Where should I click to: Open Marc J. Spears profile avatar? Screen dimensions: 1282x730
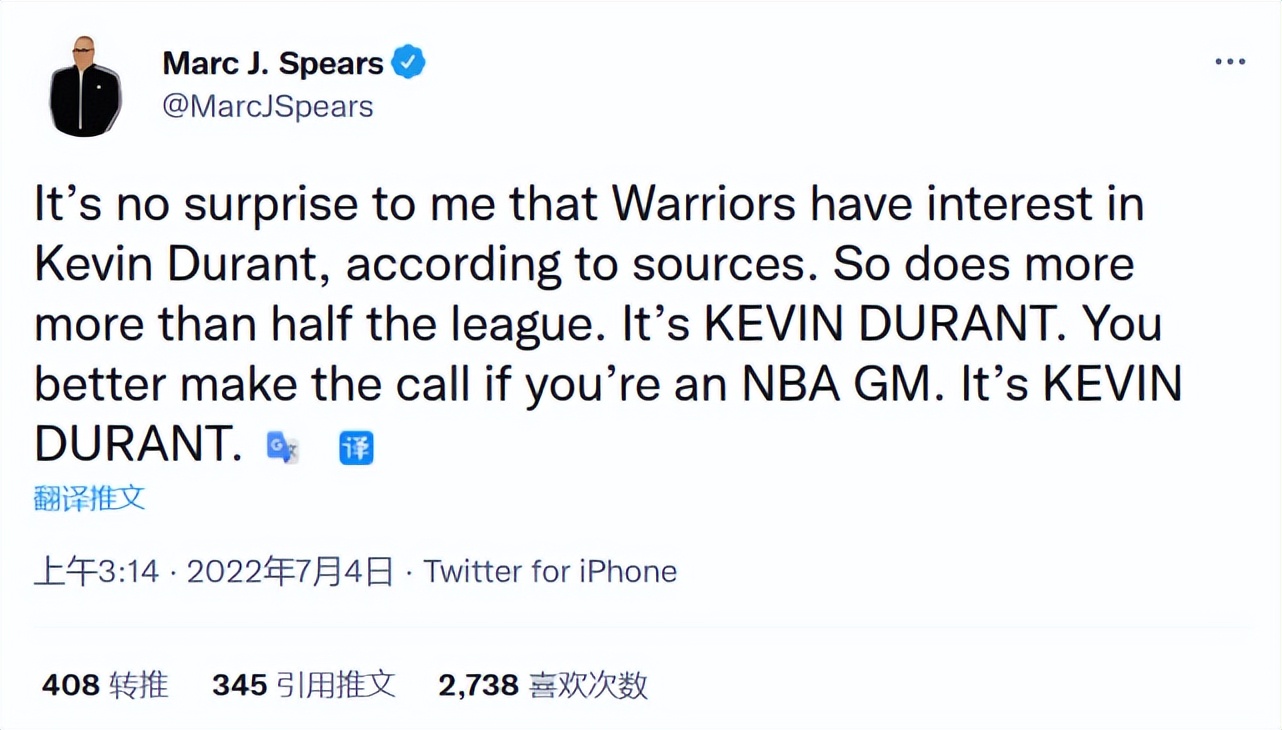click(x=85, y=87)
